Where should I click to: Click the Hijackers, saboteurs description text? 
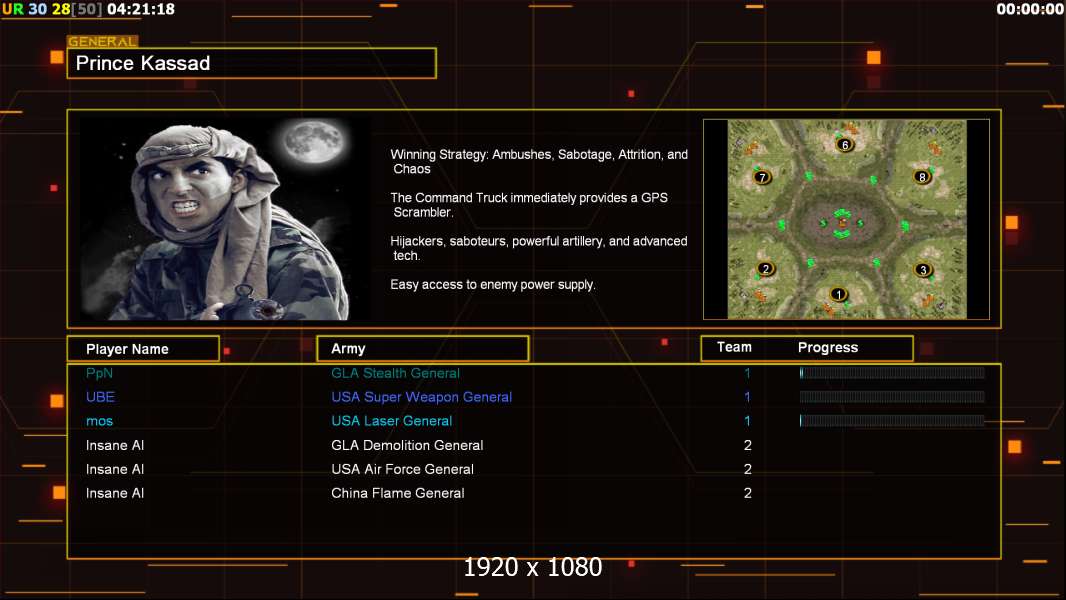pos(538,248)
